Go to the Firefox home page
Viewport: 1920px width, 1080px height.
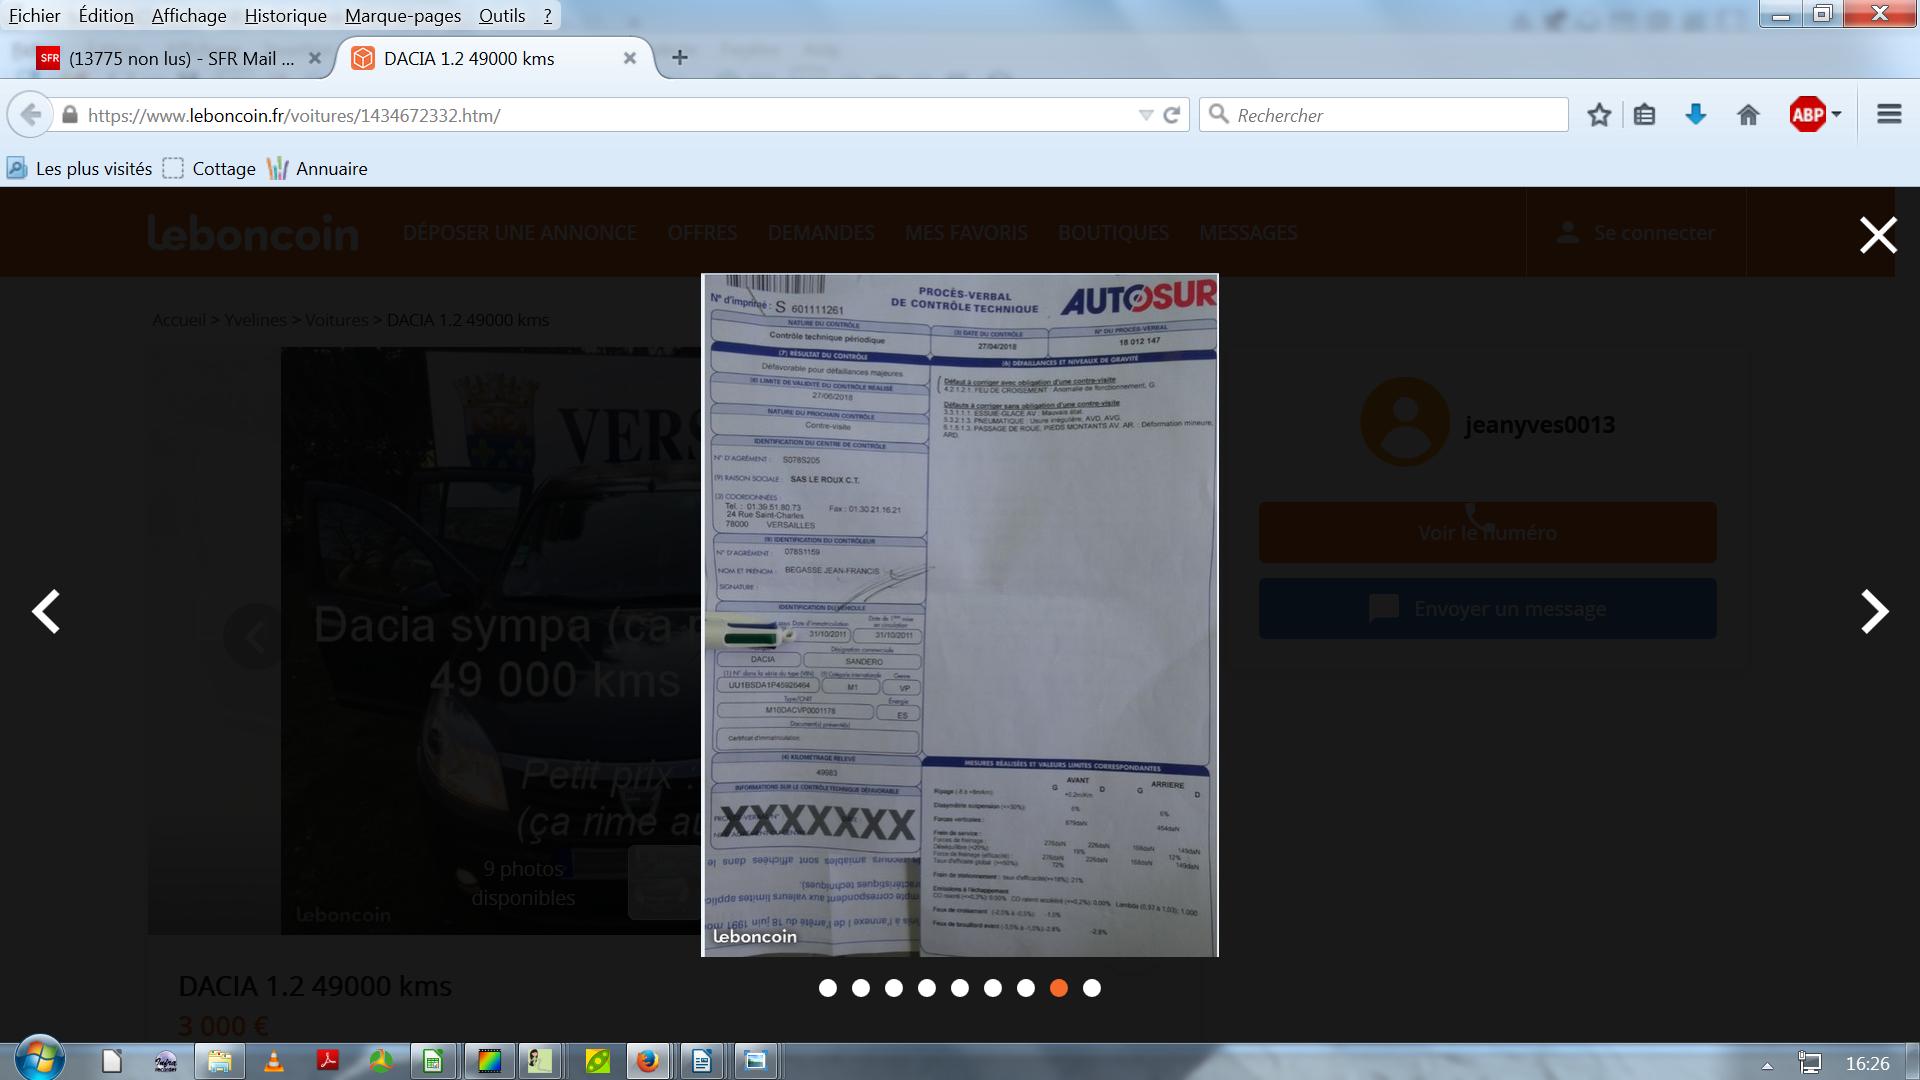coord(1748,115)
